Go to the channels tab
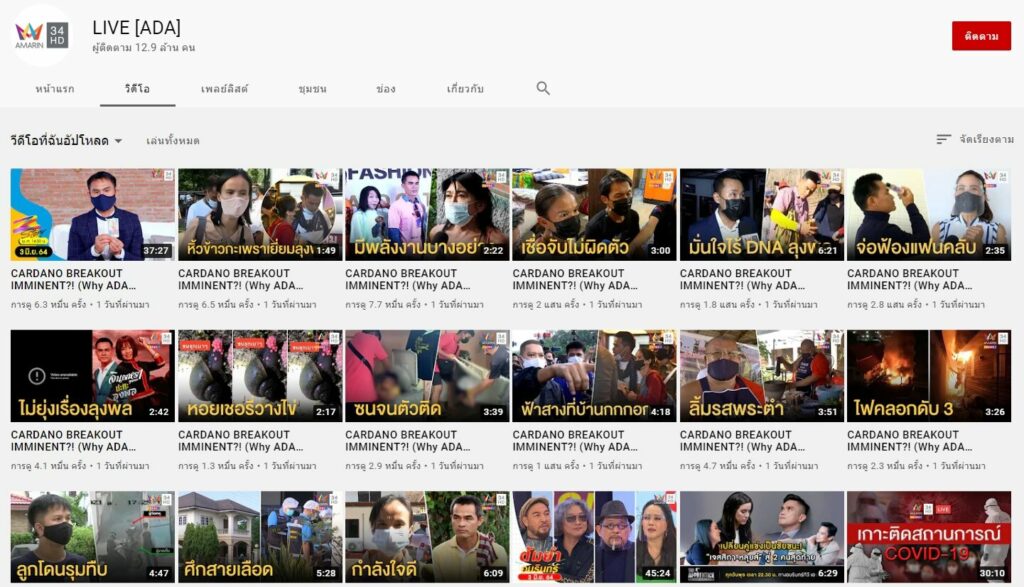Viewport: 1024px width, 587px height. click(386, 89)
